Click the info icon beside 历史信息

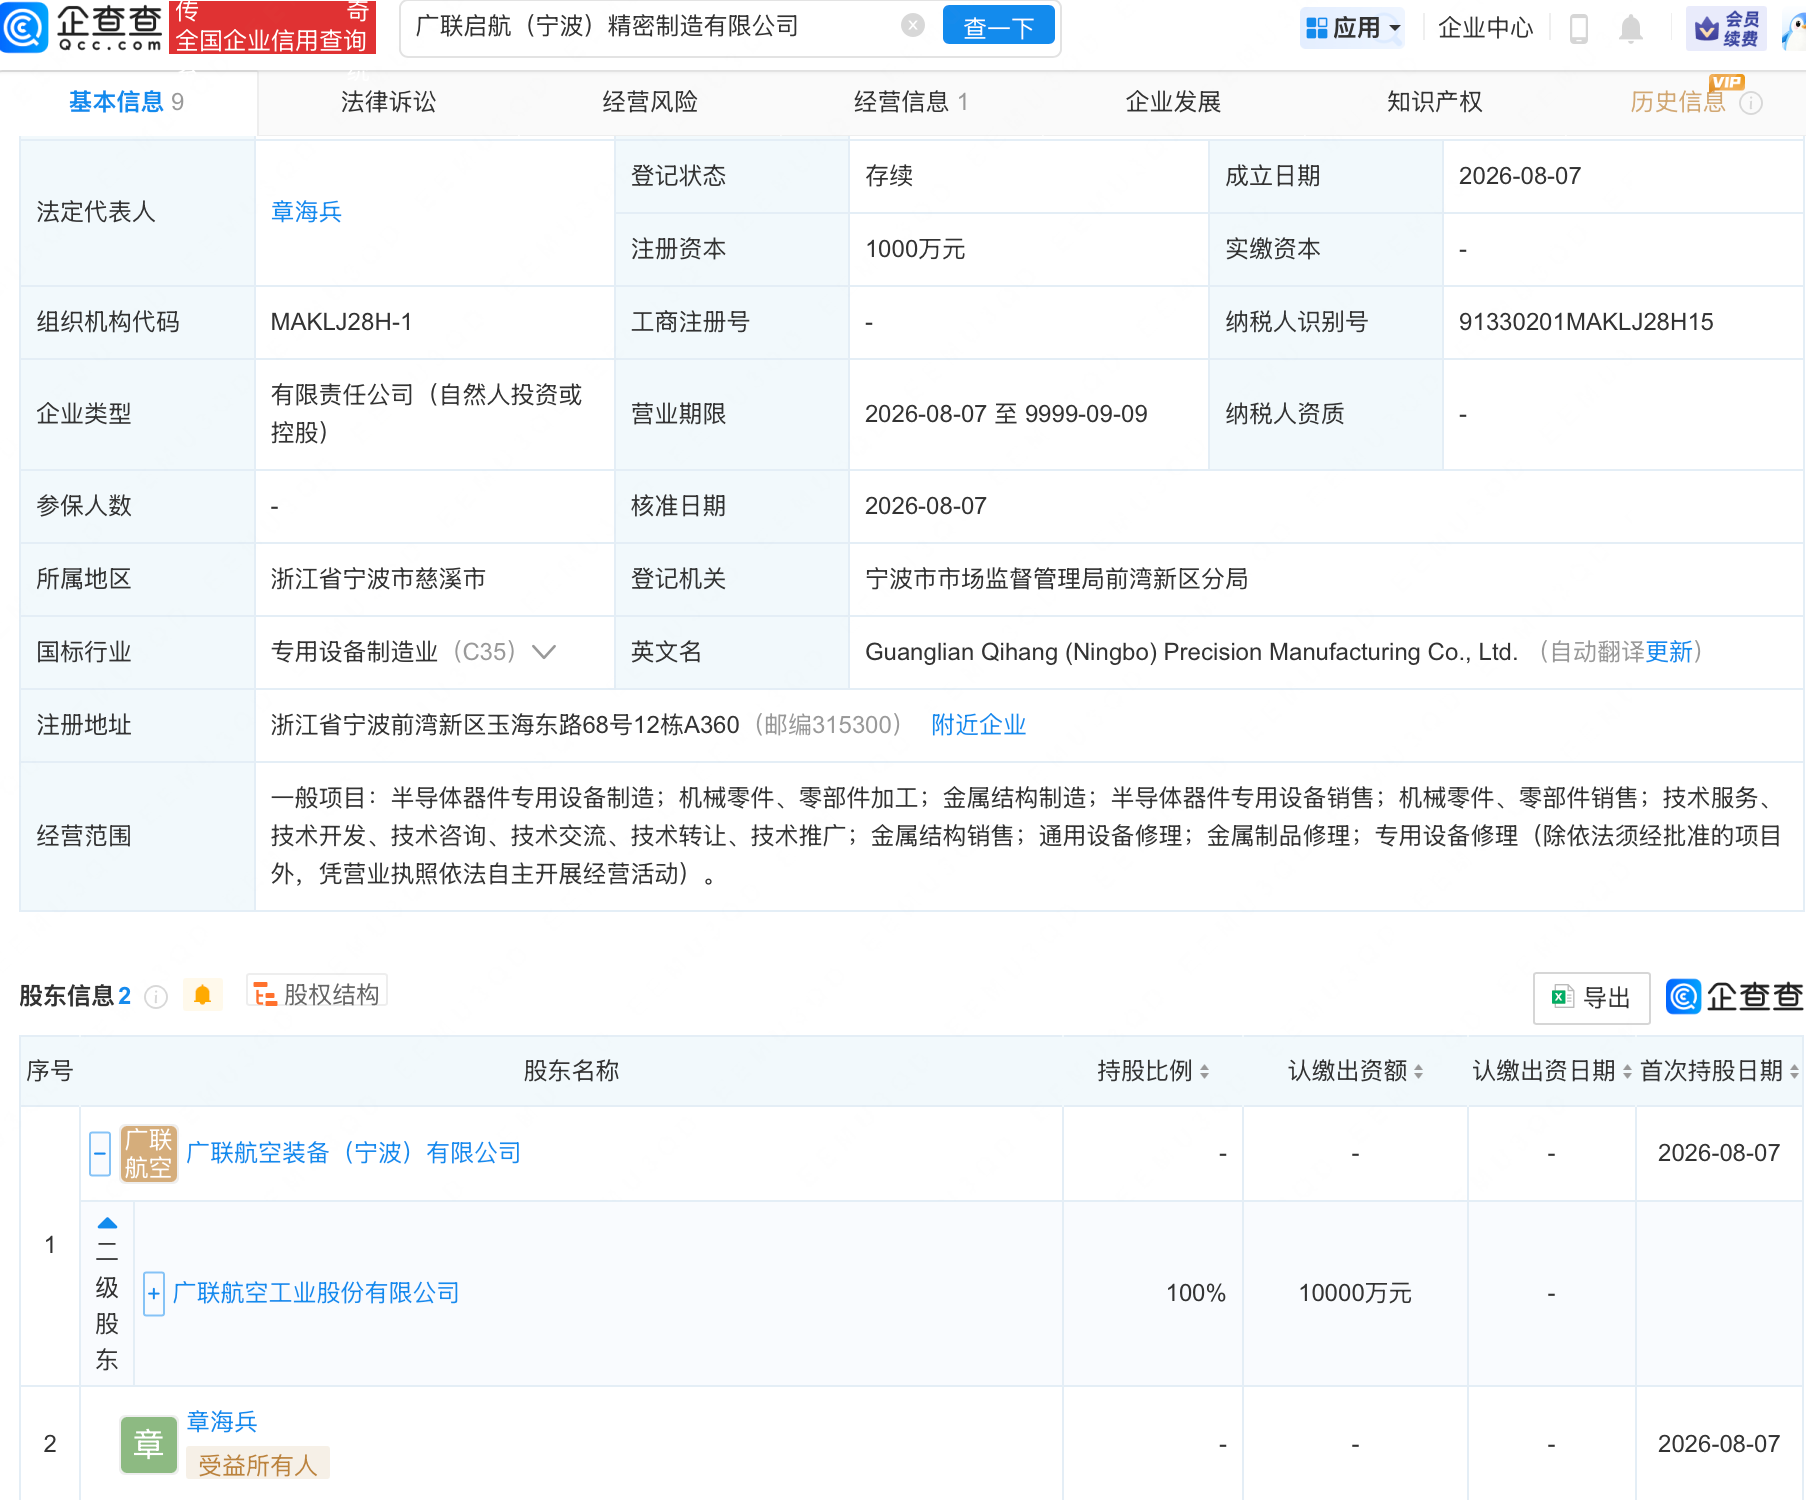[1751, 103]
